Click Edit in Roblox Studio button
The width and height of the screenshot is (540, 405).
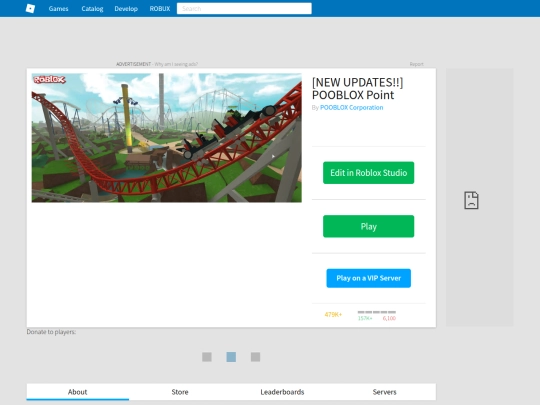[368, 173]
